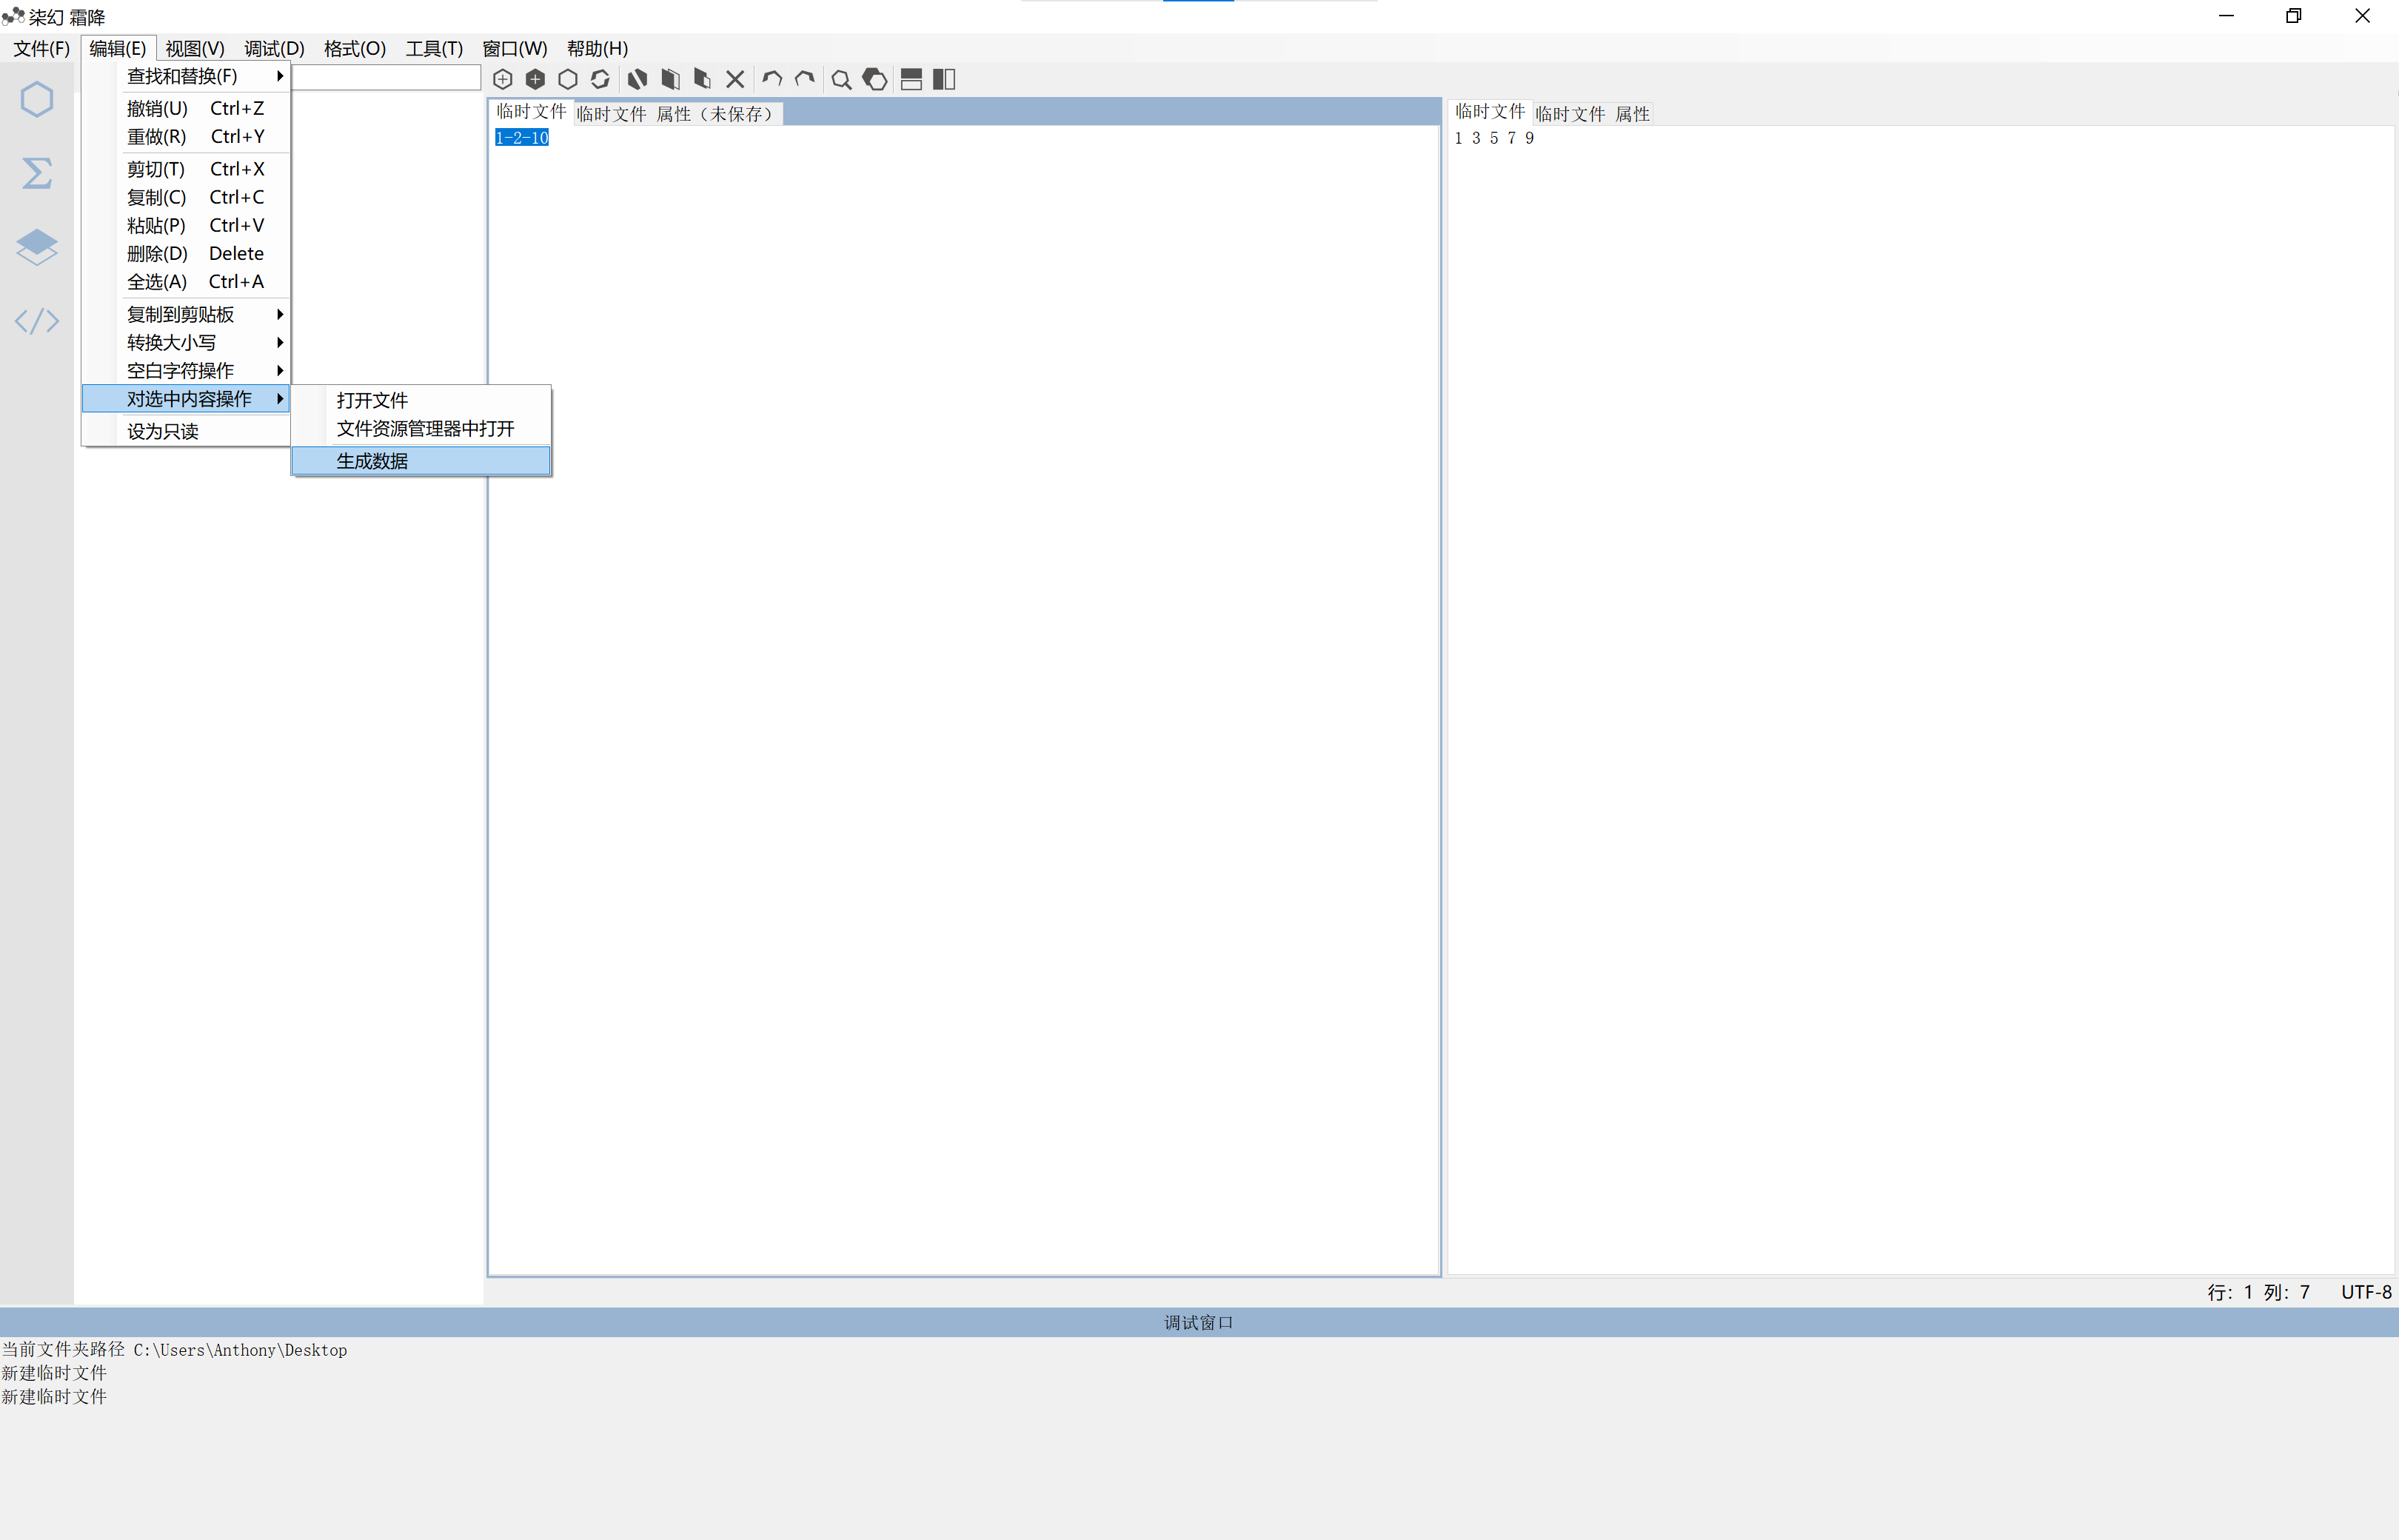Viewport: 2399px width, 1540px height.
Task: Click the 调试窗口 header bar
Action: (x=1199, y=1322)
